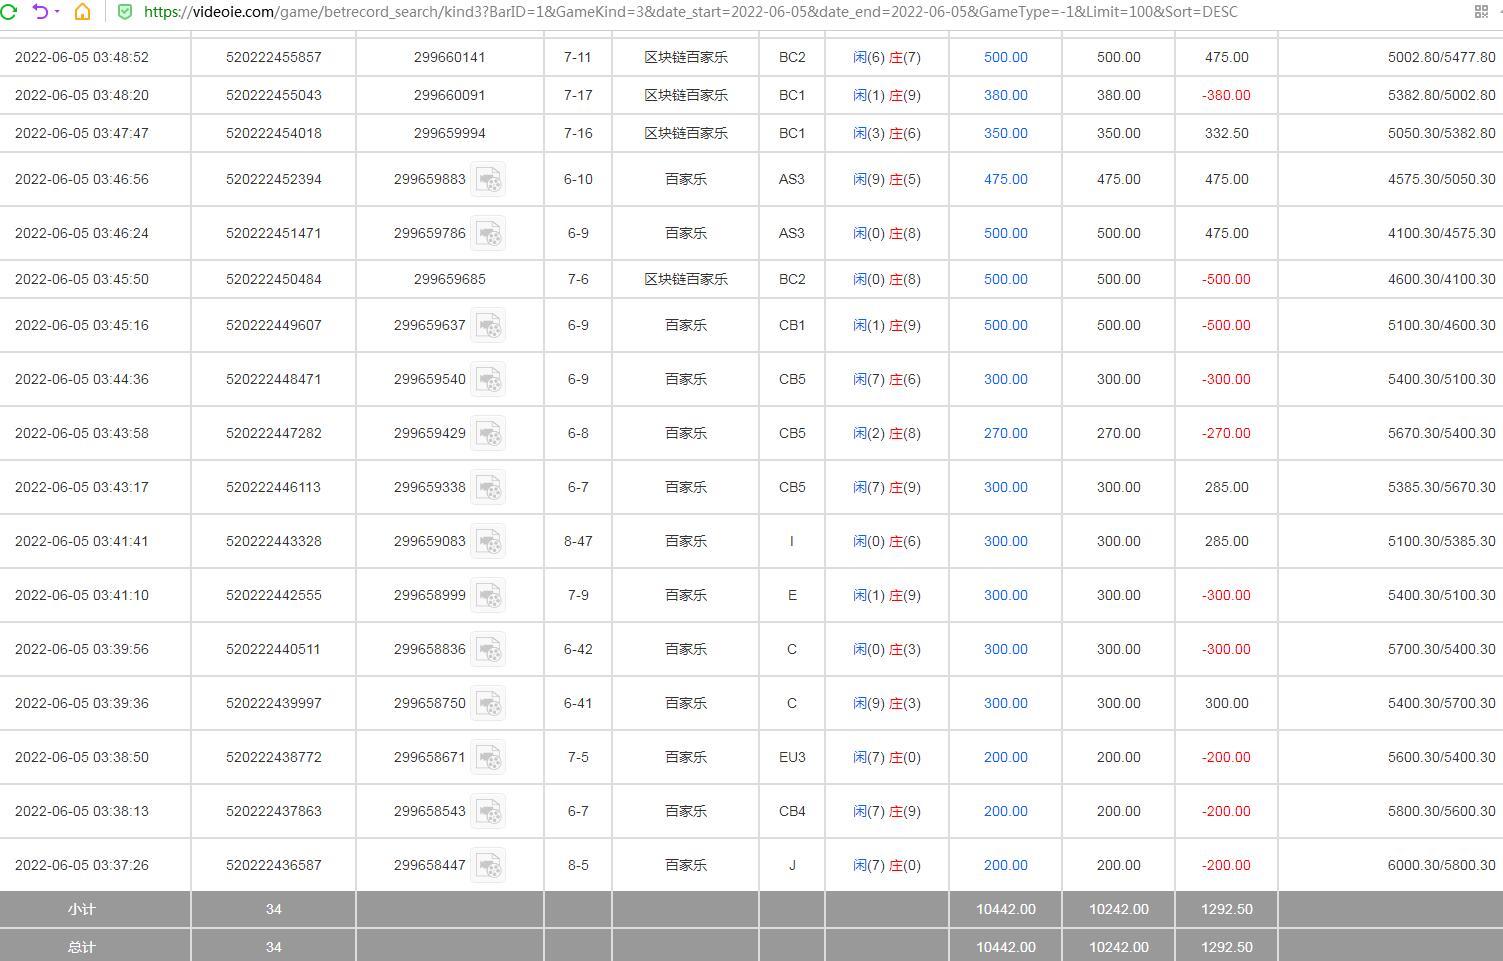1503x961 pixels.
Task: Click the result 闲(2) 庄(8)
Action: pyautogui.click(x=887, y=433)
